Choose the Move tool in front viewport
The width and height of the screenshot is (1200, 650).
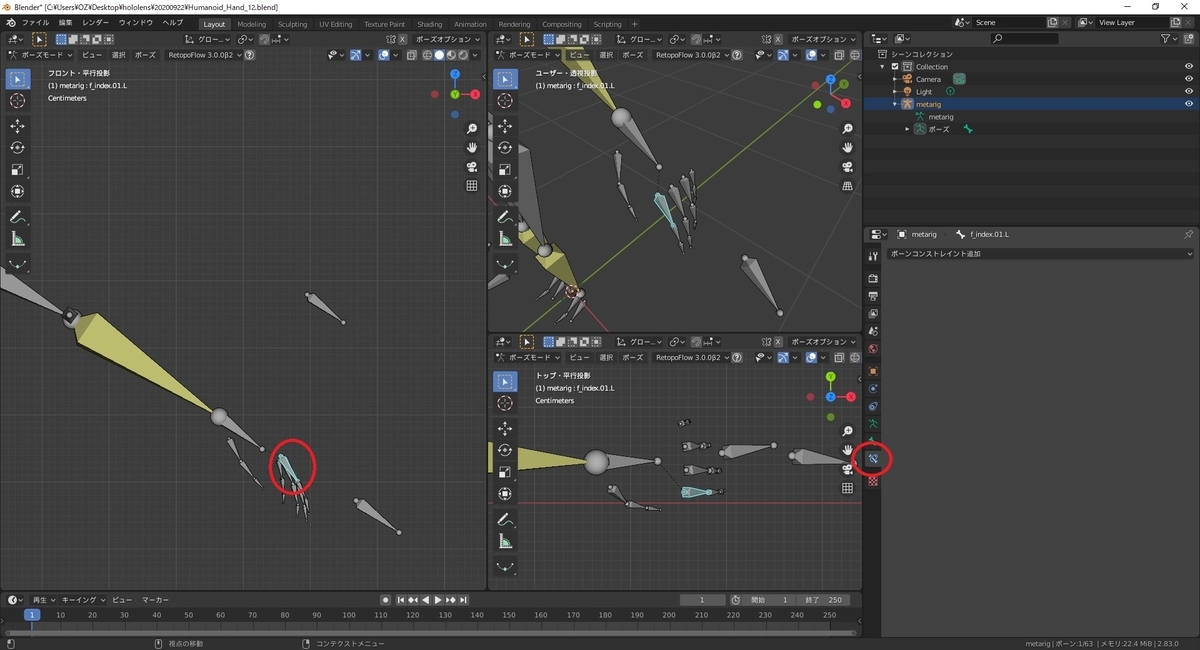point(18,126)
